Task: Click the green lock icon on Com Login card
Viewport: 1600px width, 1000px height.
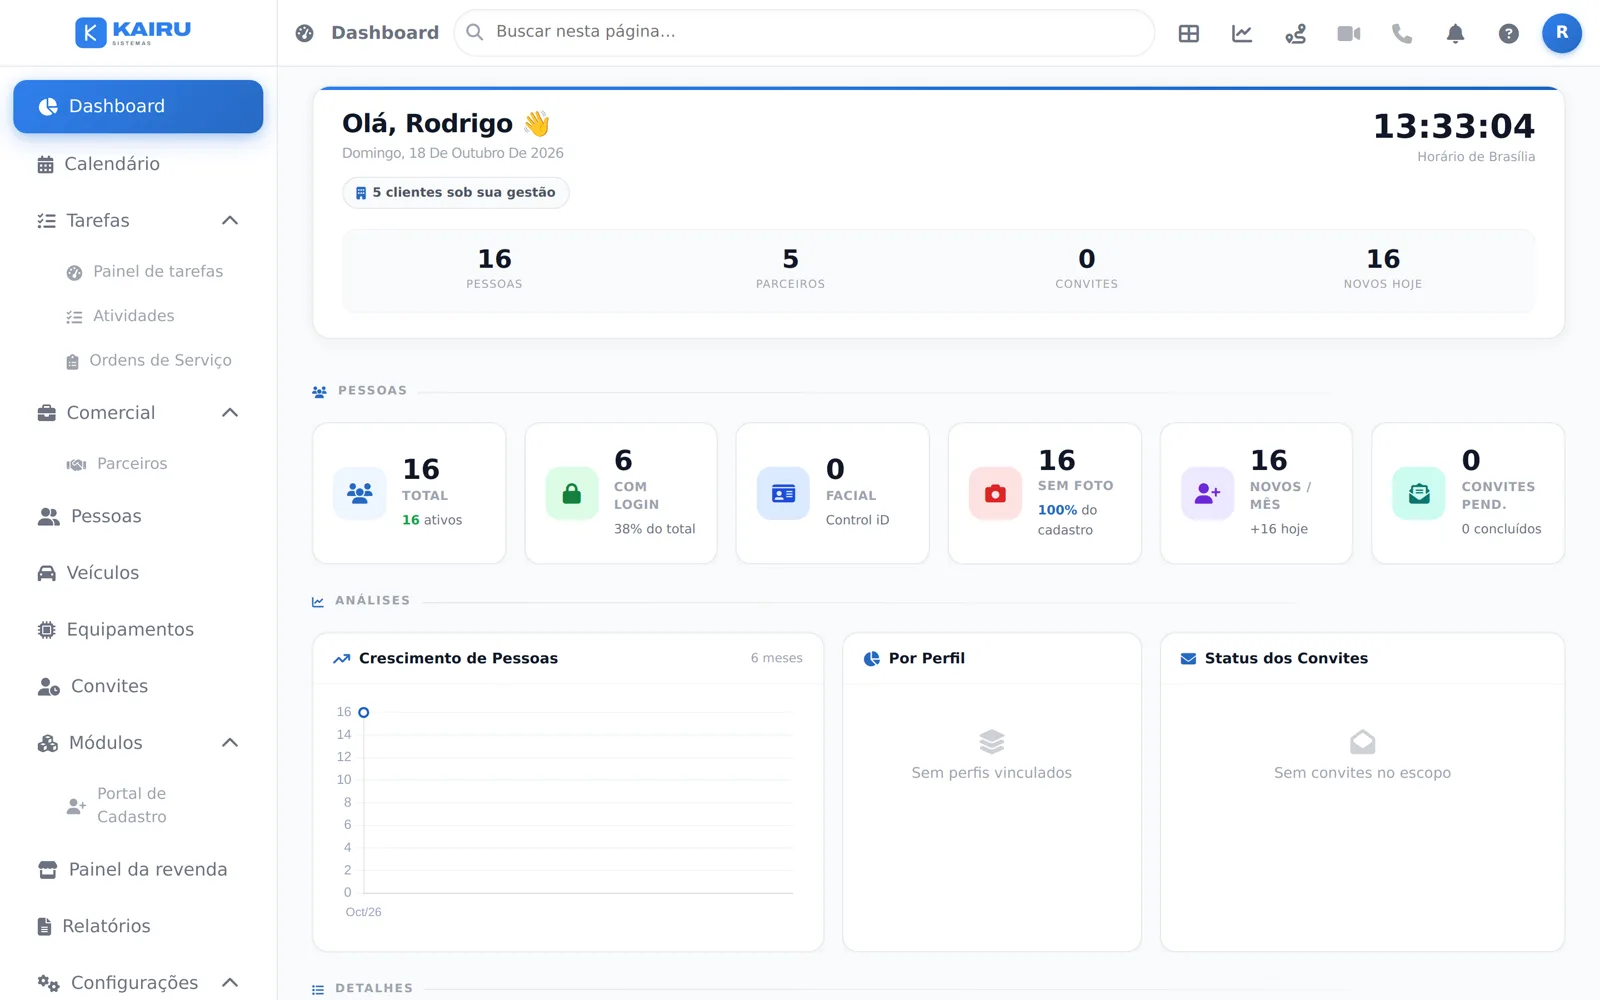Action: pyautogui.click(x=571, y=493)
